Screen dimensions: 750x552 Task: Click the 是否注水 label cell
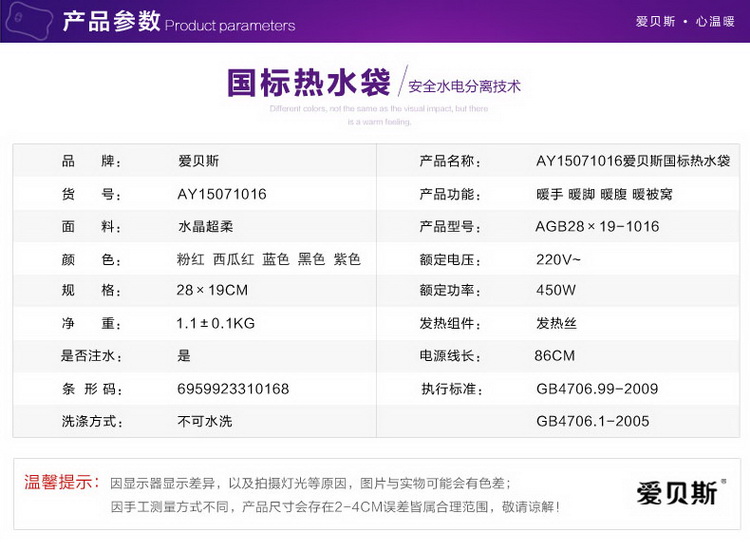tap(91, 356)
